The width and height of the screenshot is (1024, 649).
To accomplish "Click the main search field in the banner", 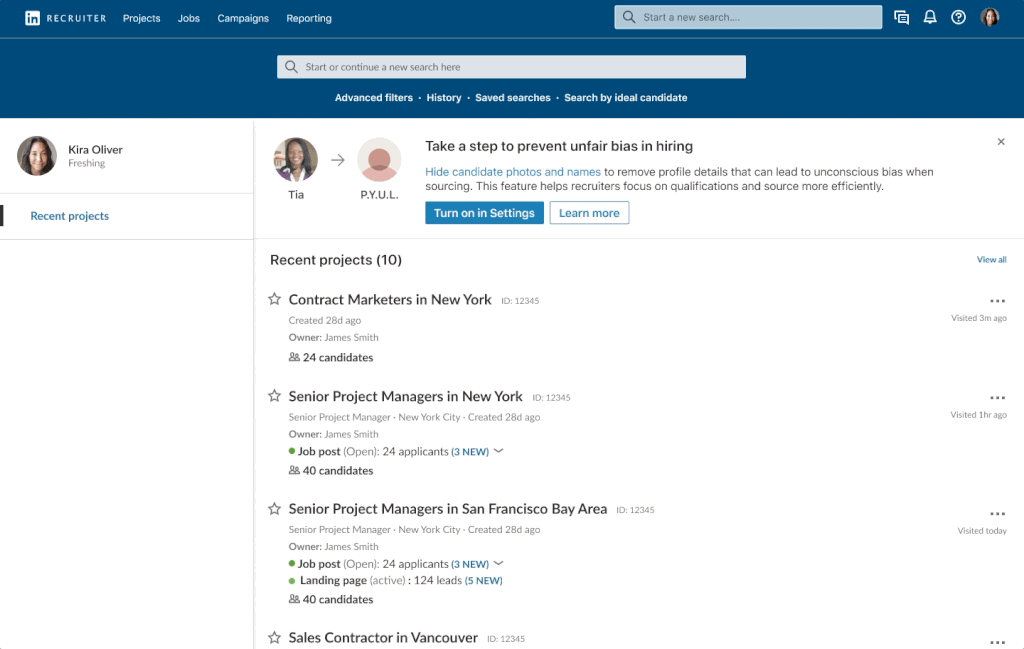I will (x=511, y=67).
